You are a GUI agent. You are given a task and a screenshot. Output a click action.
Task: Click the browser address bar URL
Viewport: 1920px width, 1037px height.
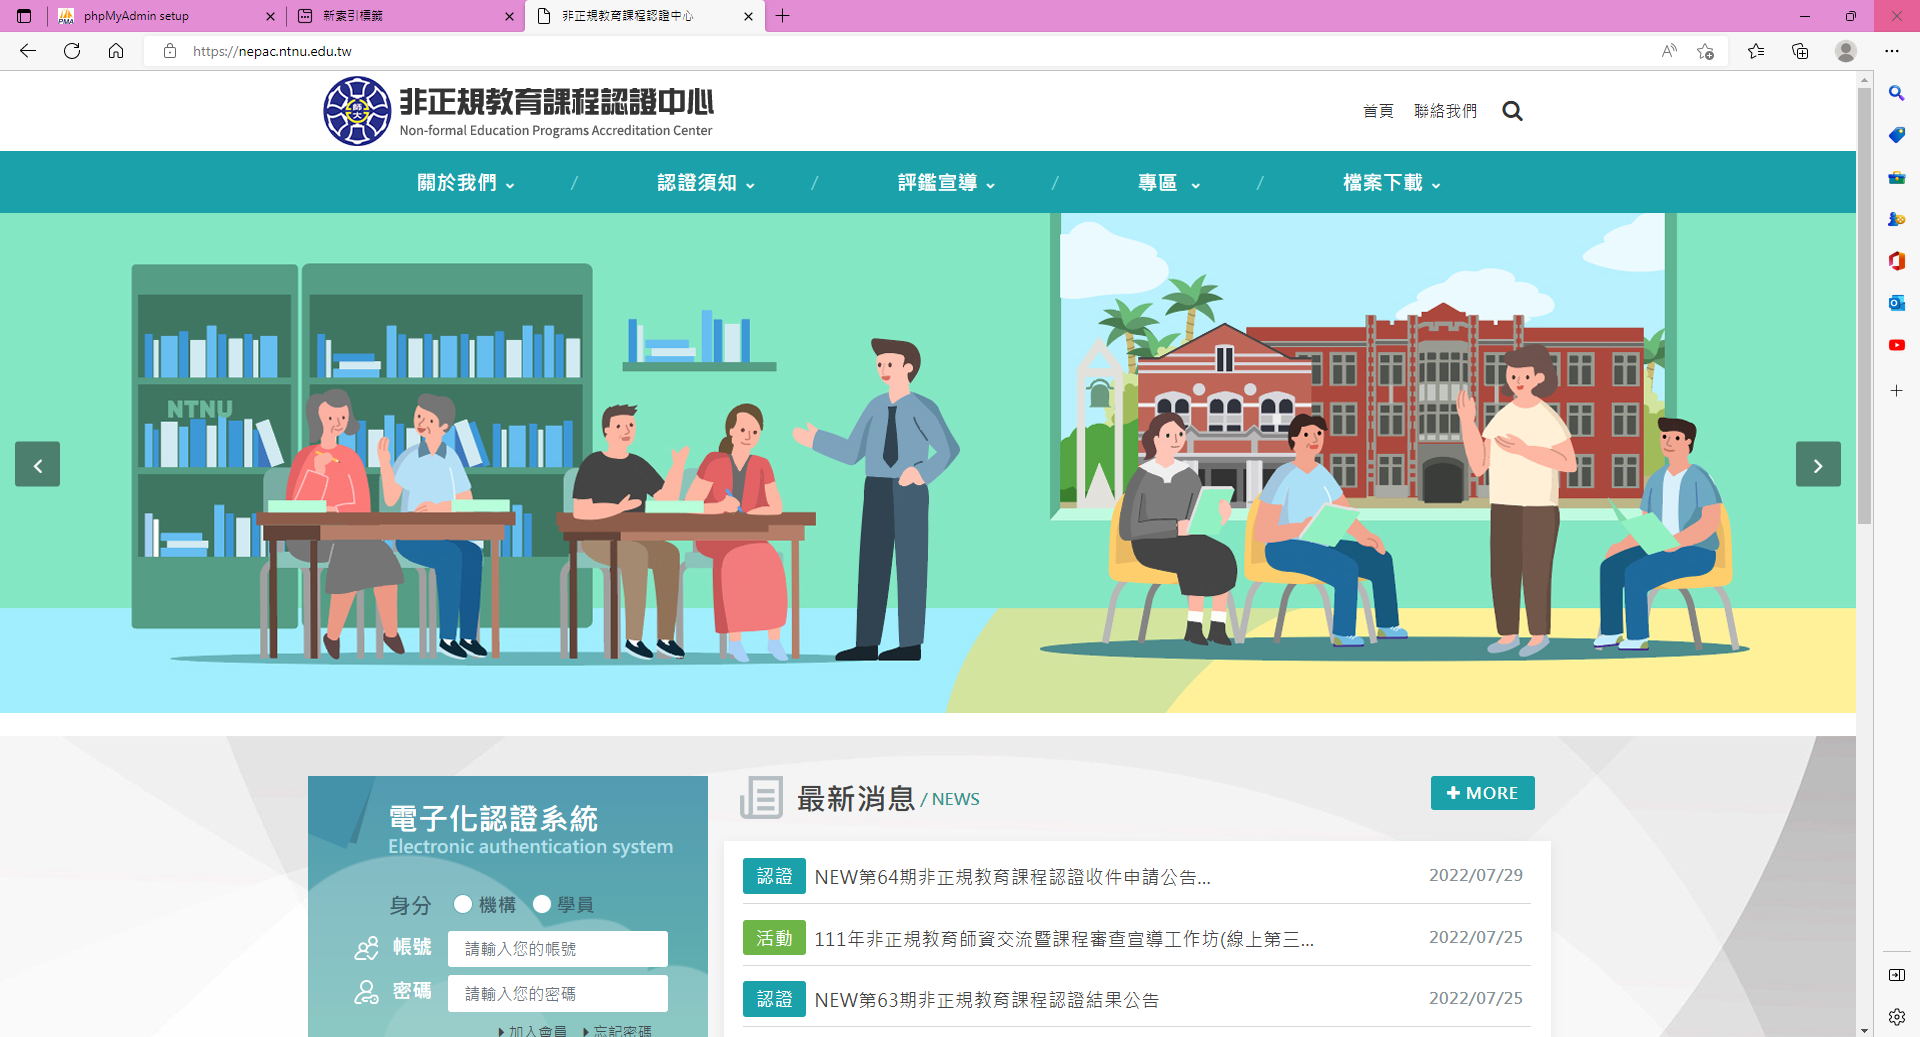[272, 51]
